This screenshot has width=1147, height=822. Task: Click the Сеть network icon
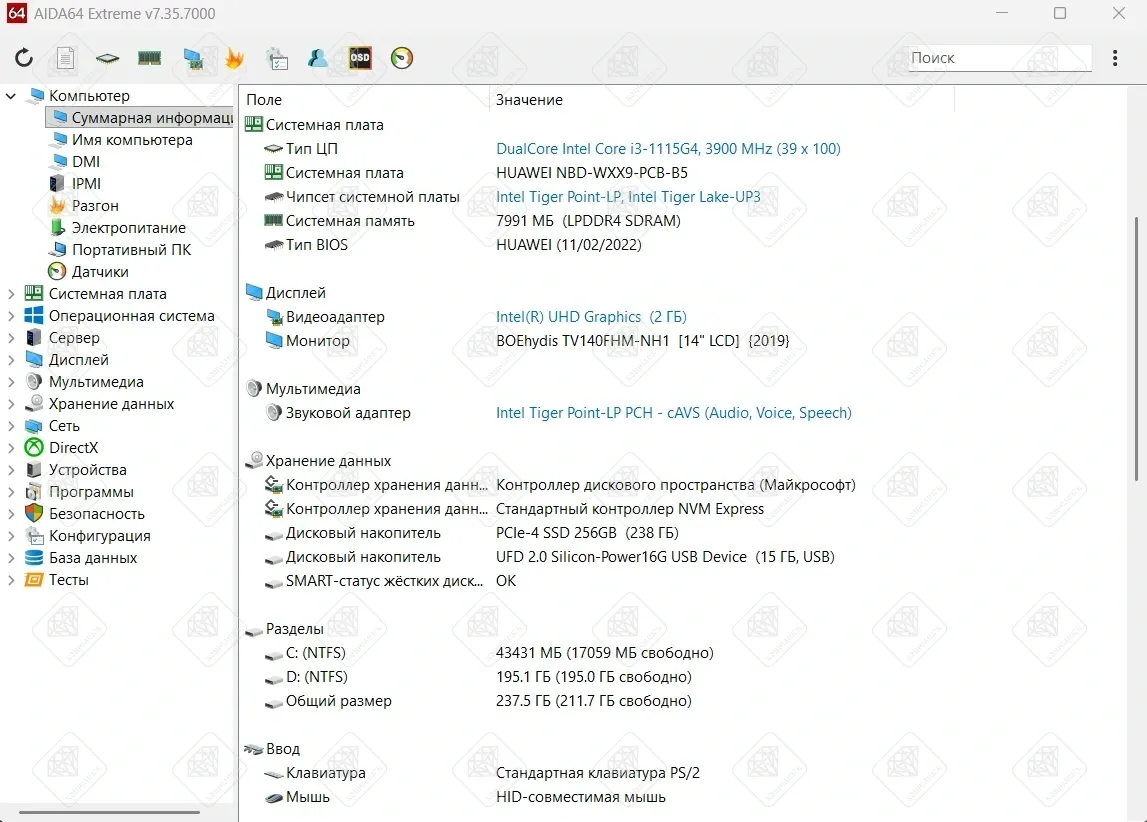[x=34, y=426]
